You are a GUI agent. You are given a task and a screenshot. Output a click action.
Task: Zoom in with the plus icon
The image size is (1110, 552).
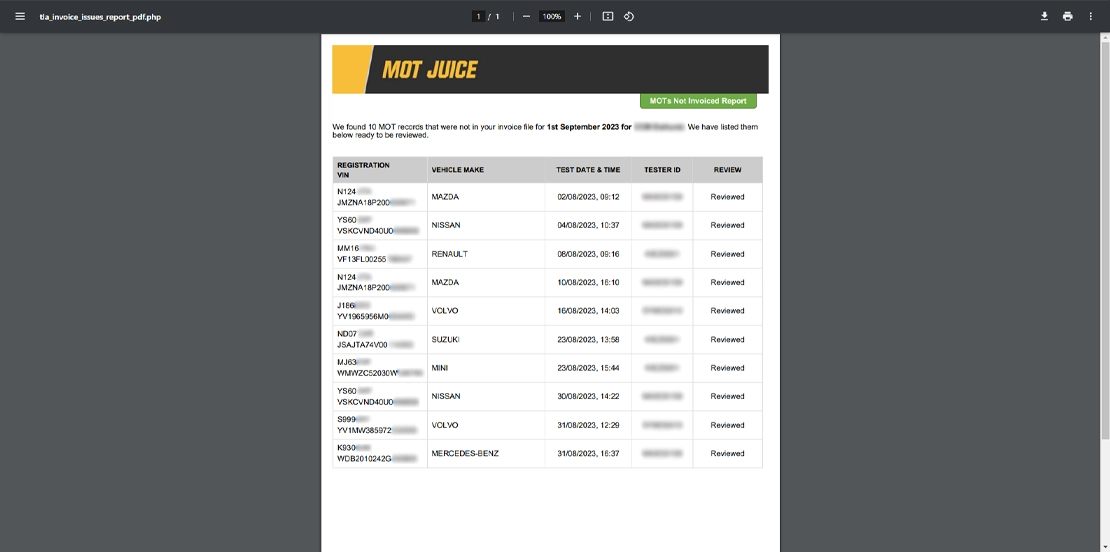(577, 16)
